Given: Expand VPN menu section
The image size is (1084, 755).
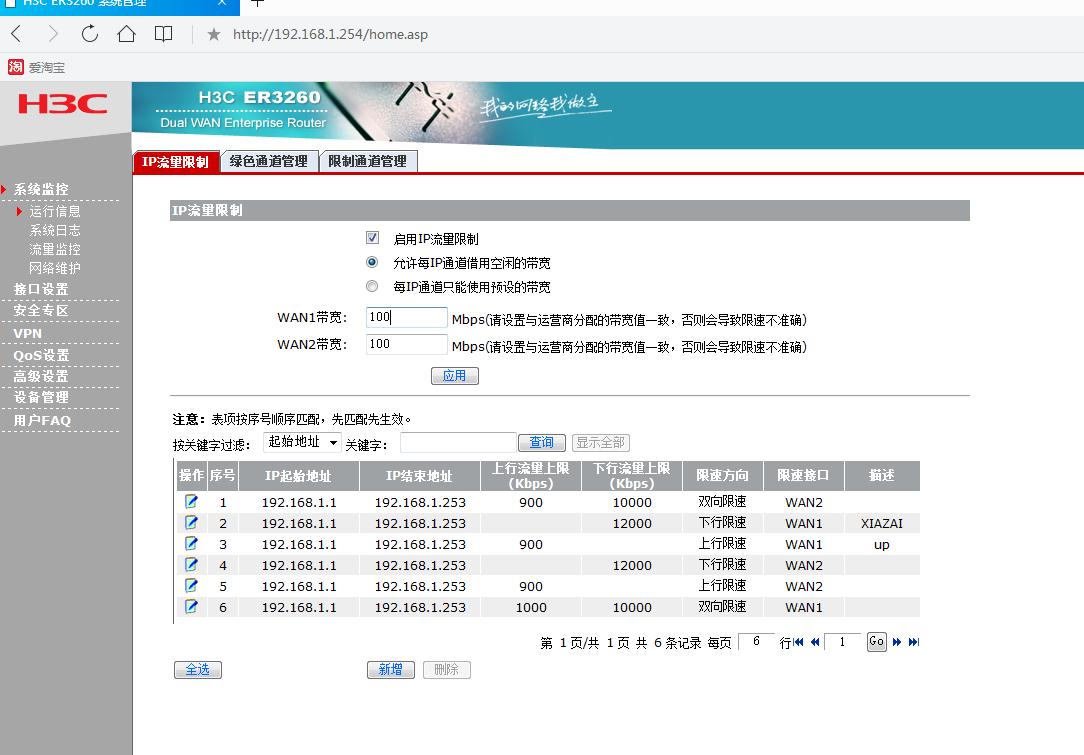Looking at the screenshot, I should 28,333.
